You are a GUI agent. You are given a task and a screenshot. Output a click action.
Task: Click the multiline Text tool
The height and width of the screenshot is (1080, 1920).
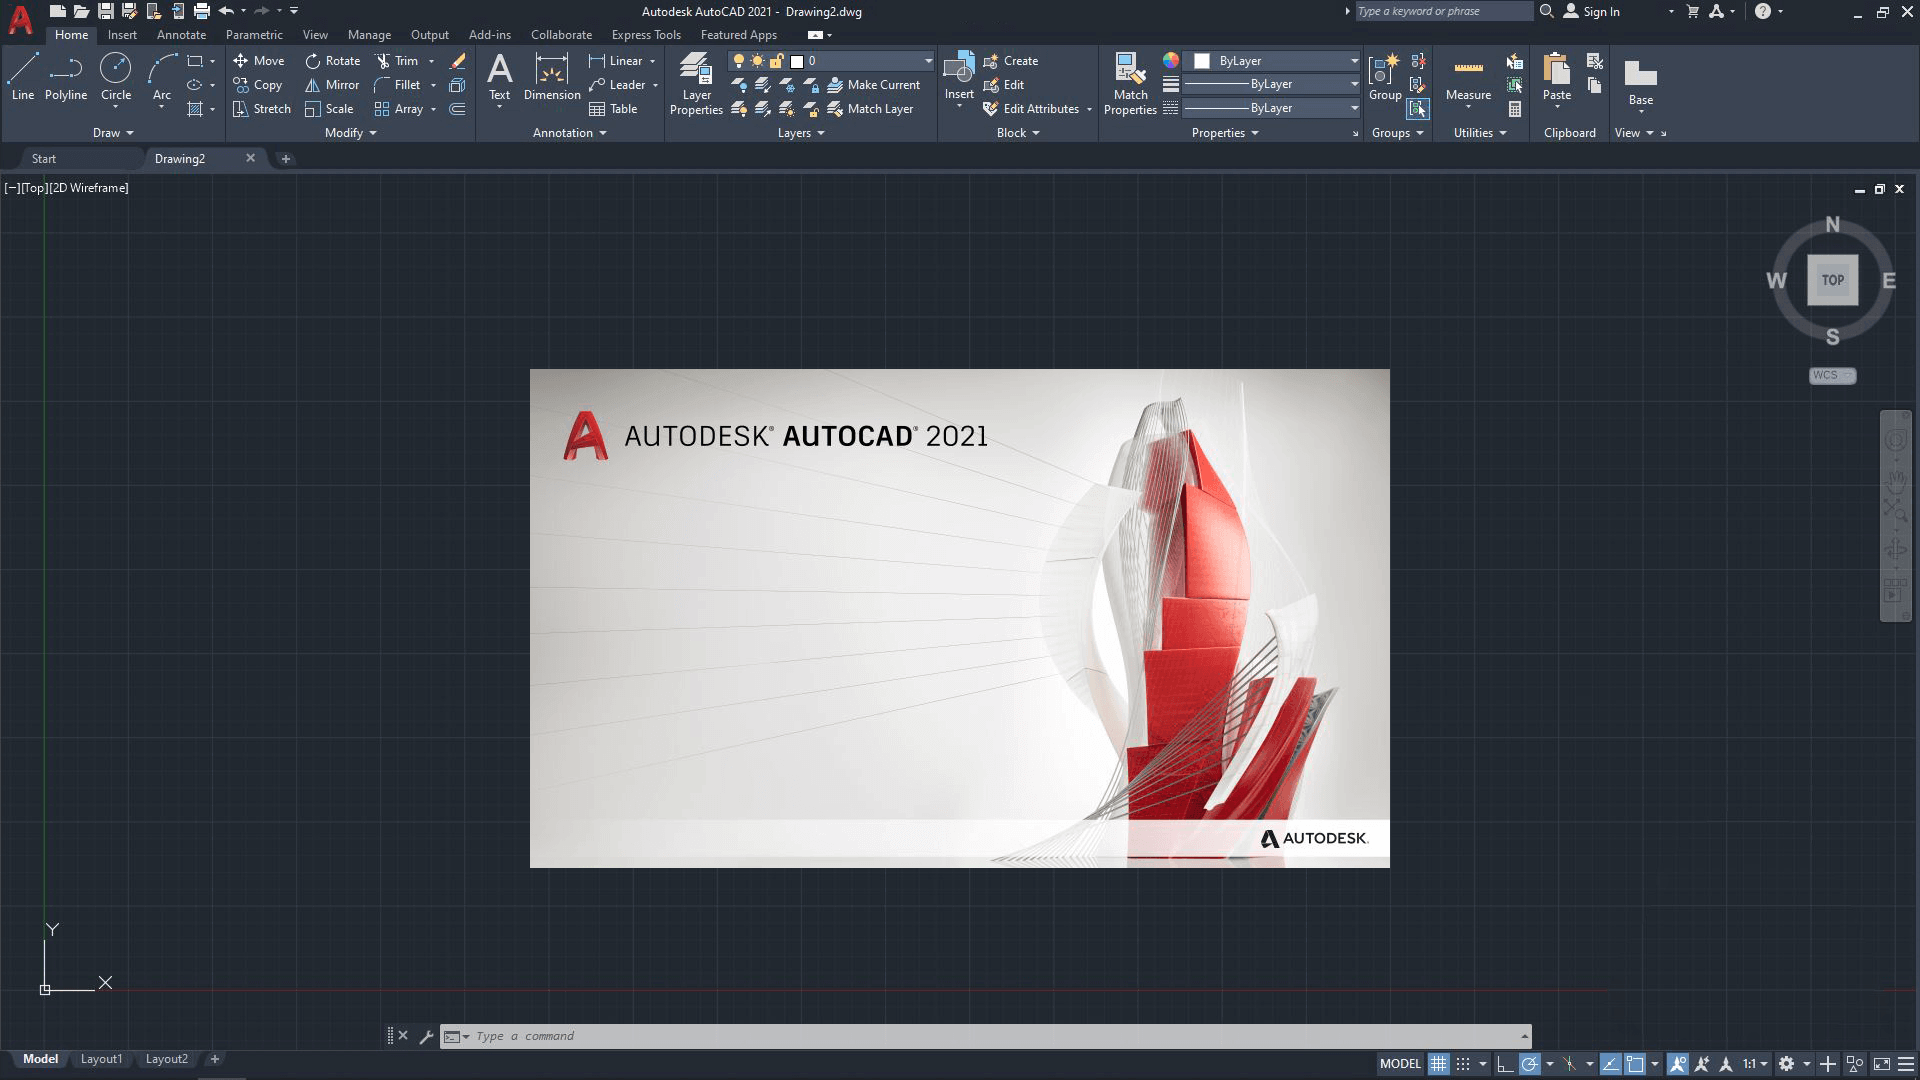click(499, 77)
